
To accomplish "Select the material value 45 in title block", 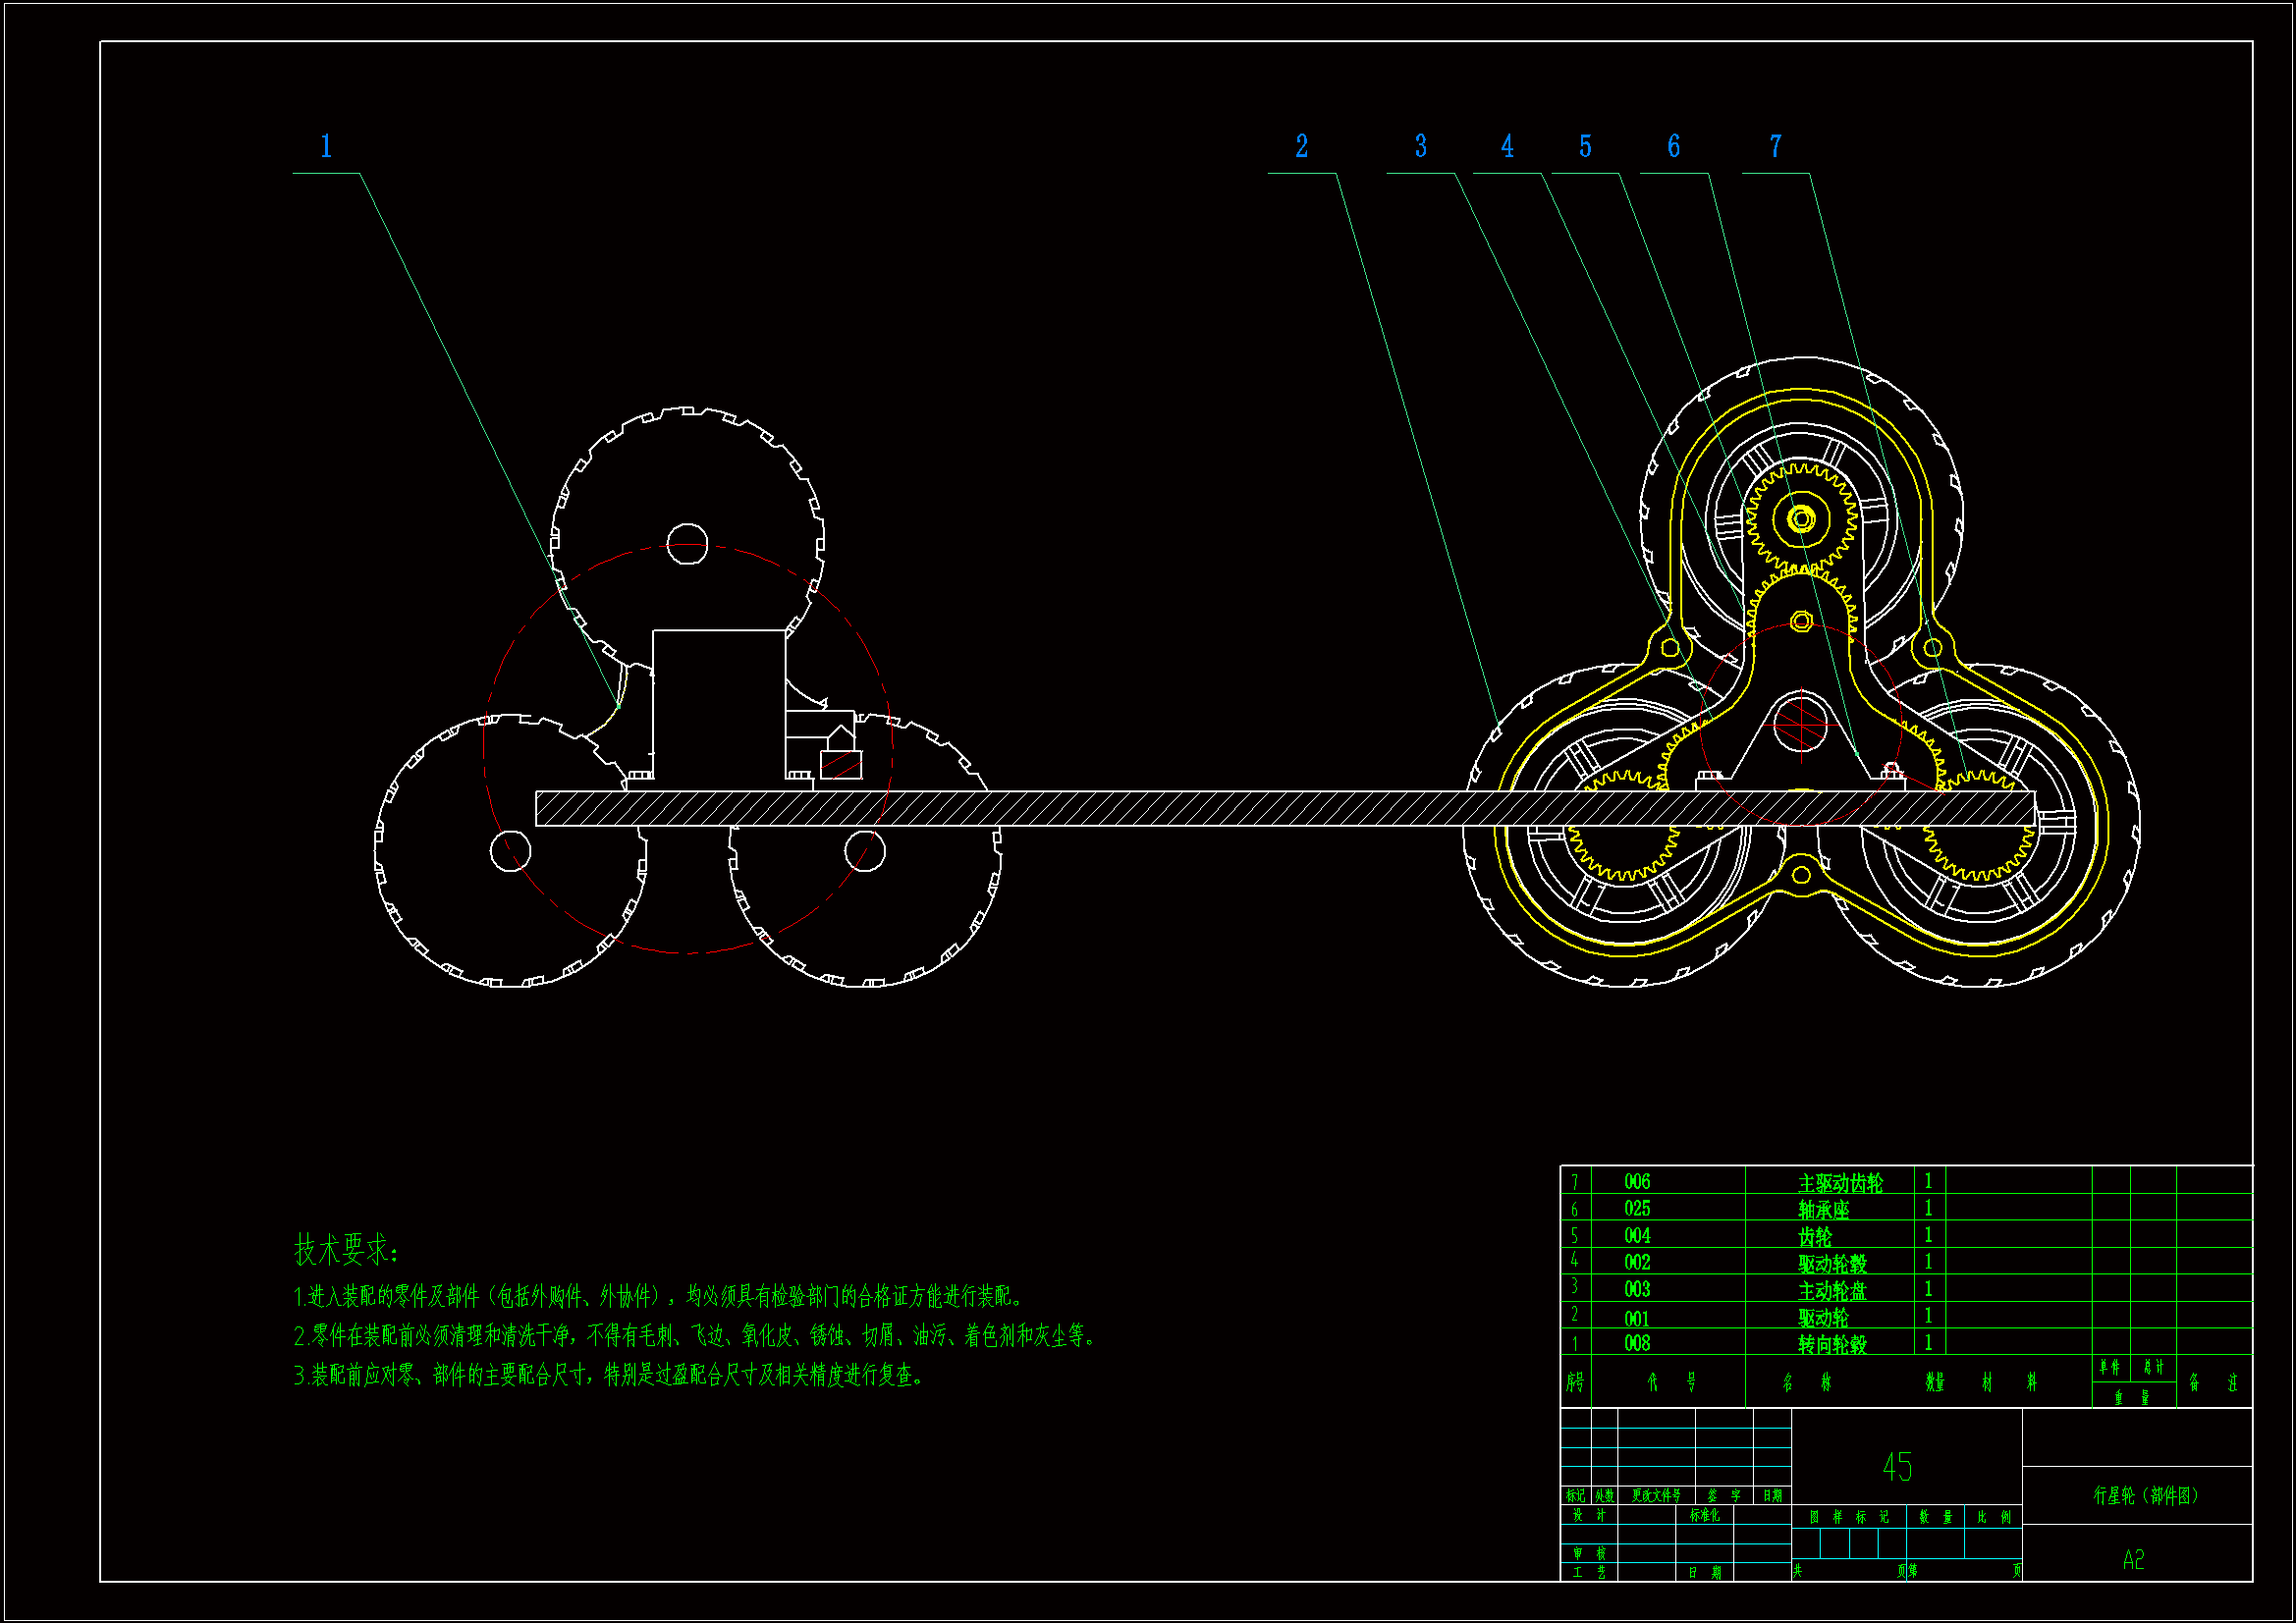I will [1897, 1467].
